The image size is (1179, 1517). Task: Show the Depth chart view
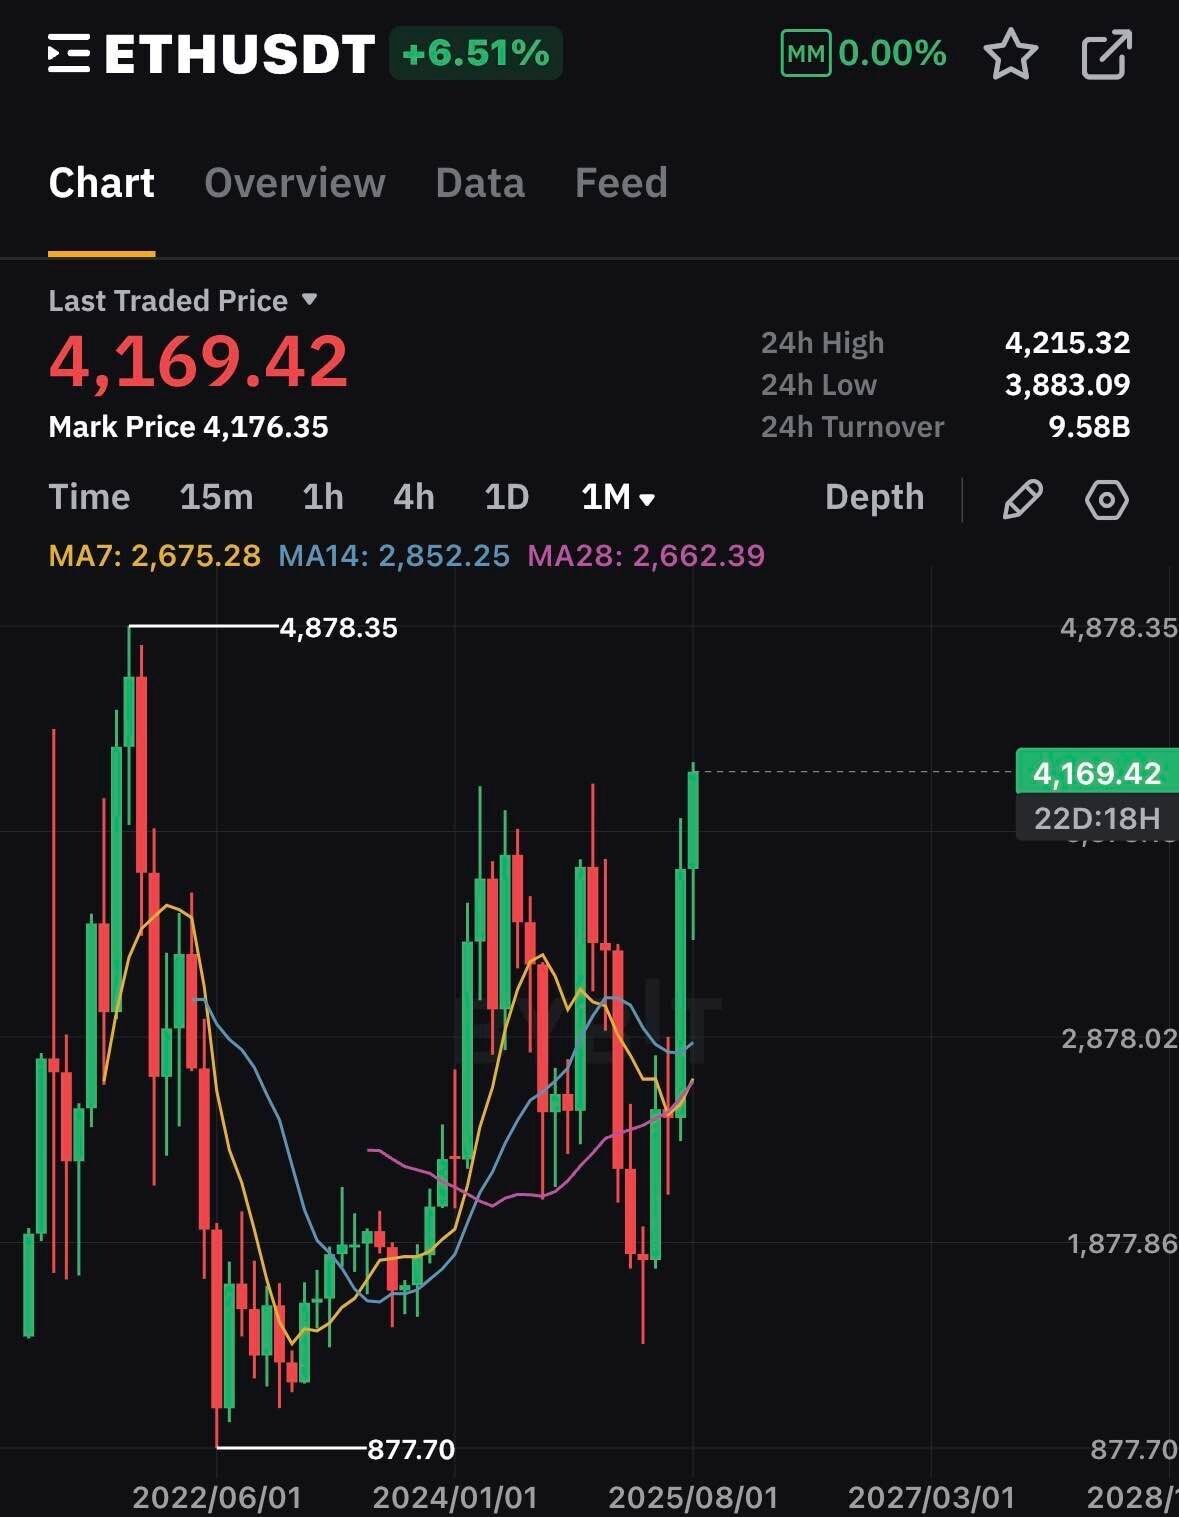874,497
